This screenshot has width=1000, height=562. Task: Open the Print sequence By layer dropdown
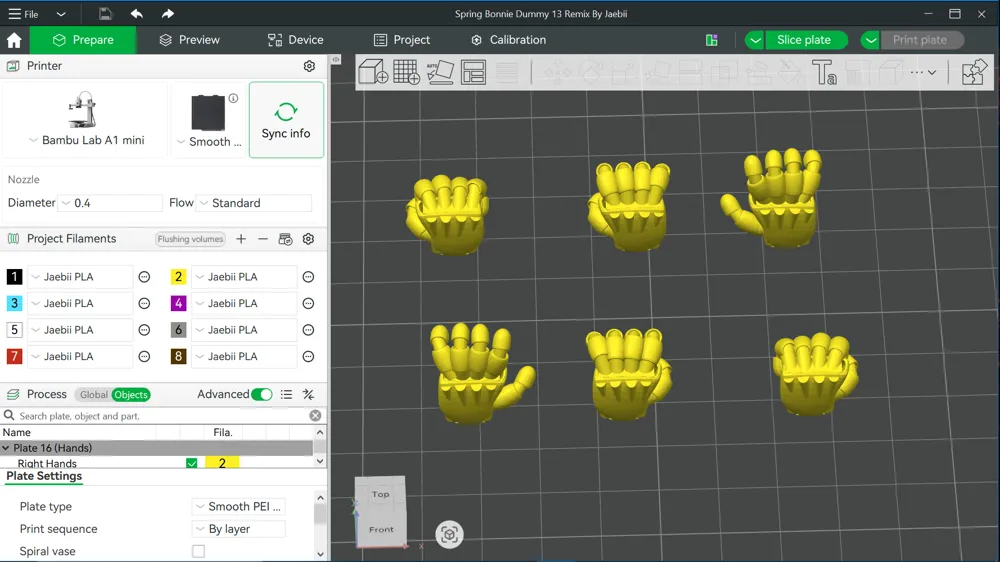click(239, 529)
